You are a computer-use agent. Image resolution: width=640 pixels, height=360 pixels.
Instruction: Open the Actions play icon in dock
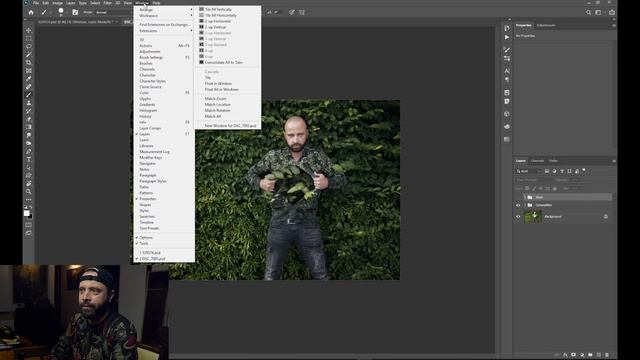point(507,37)
